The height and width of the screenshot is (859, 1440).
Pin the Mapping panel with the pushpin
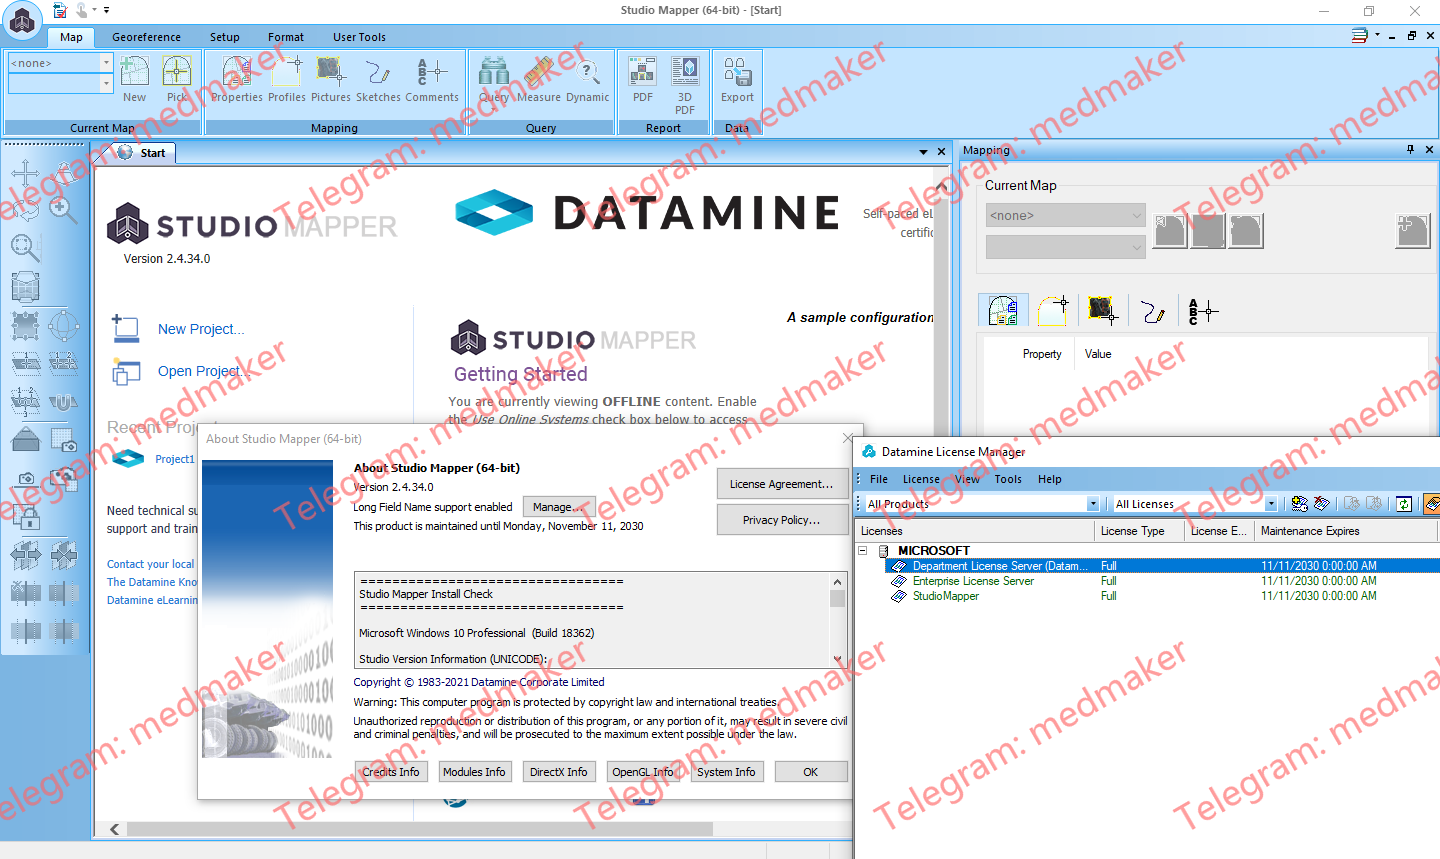click(x=1410, y=149)
